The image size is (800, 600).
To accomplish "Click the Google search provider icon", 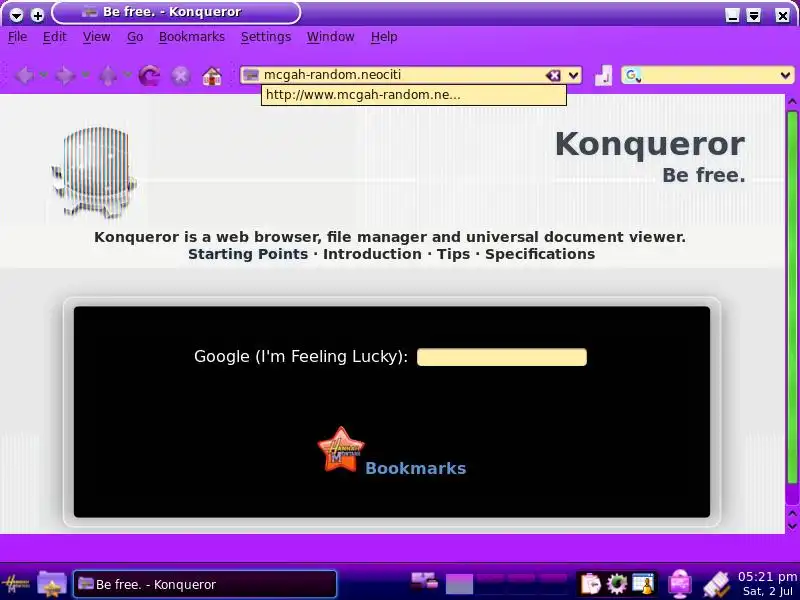I will 632,76.
